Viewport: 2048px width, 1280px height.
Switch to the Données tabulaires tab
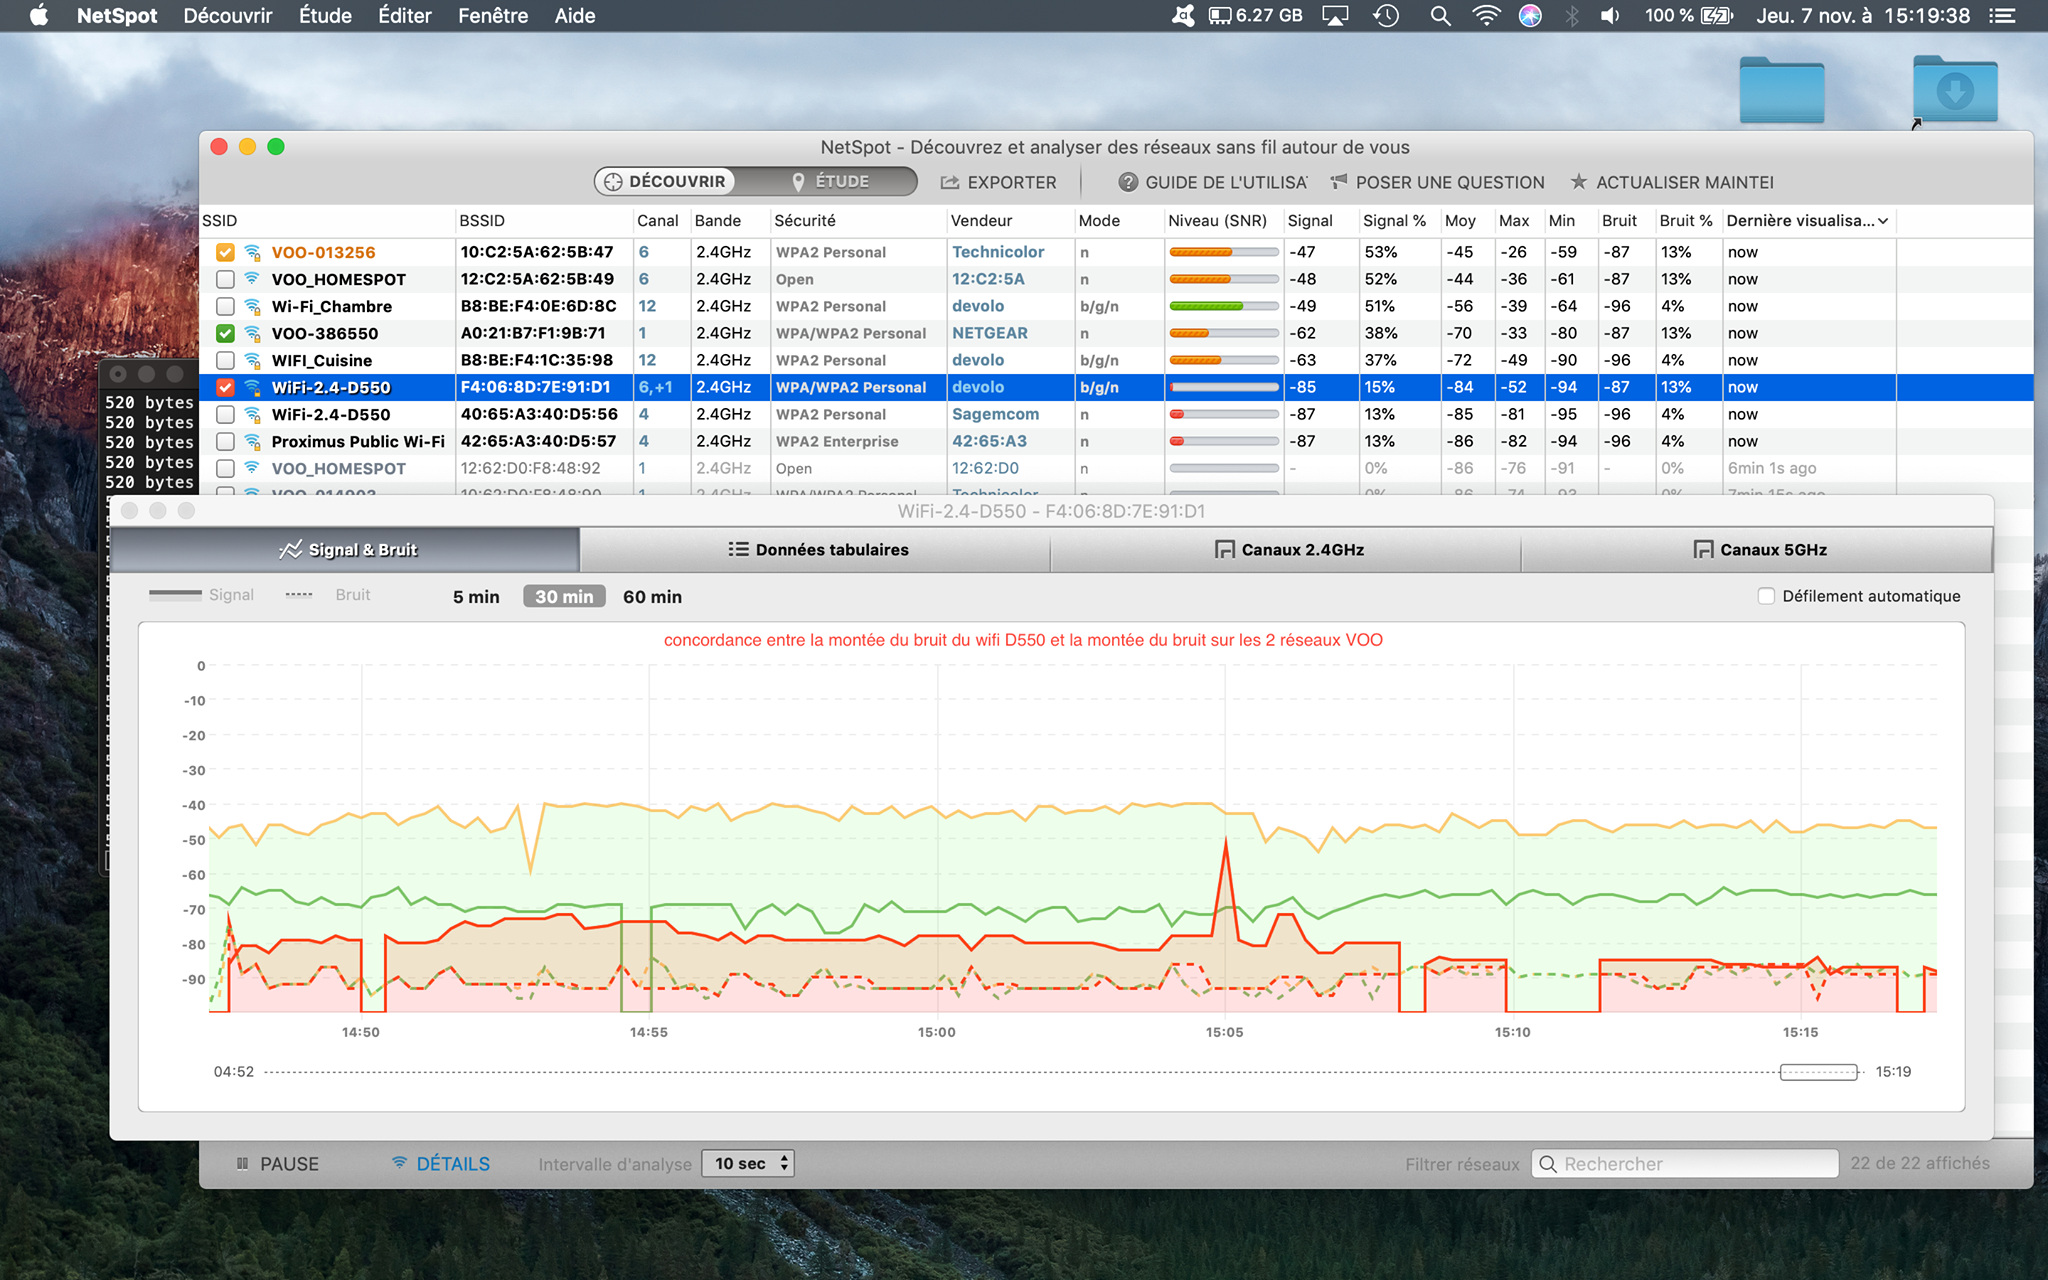[815, 549]
